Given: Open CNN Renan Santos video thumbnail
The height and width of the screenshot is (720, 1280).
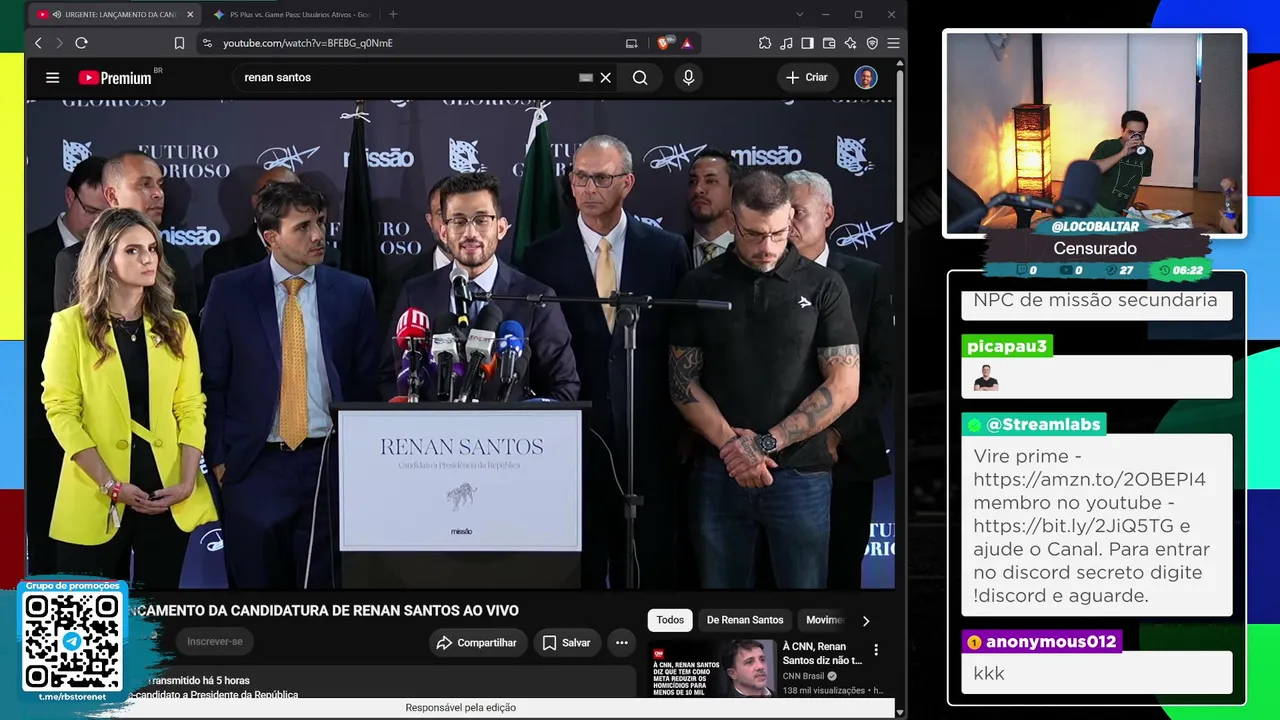Looking at the screenshot, I should click(x=712, y=668).
